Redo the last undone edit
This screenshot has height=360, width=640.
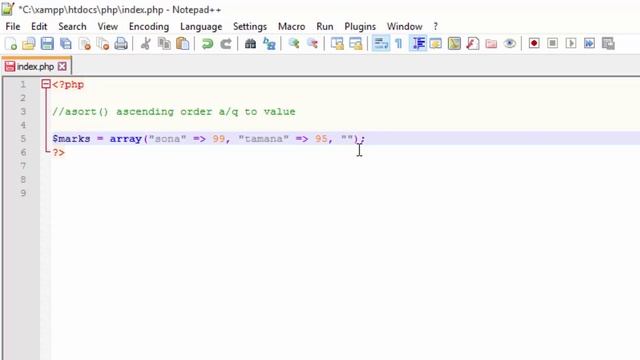point(226,43)
